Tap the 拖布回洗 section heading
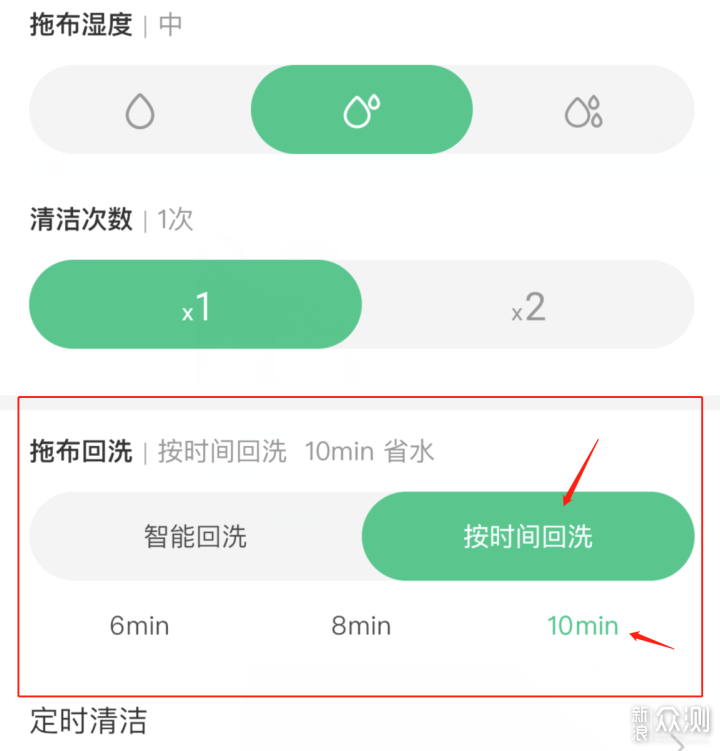Viewport: 720px width, 751px height. click(x=80, y=451)
